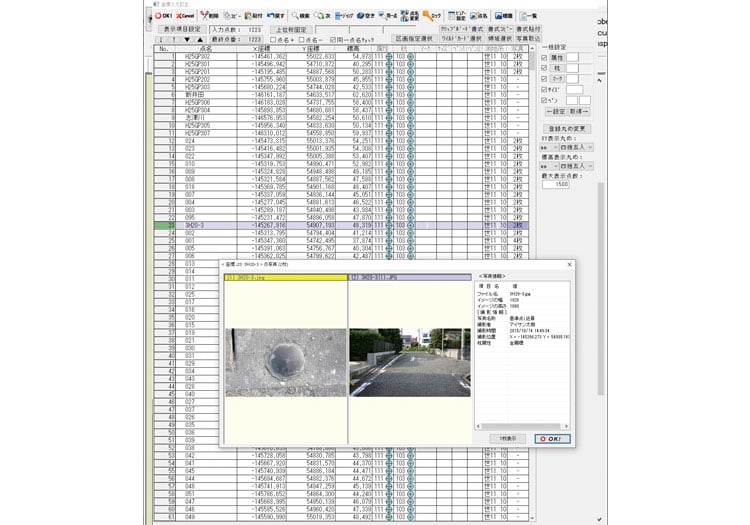
Task: Click the street view photo thumbnail
Action: pyautogui.click(x=410, y=362)
